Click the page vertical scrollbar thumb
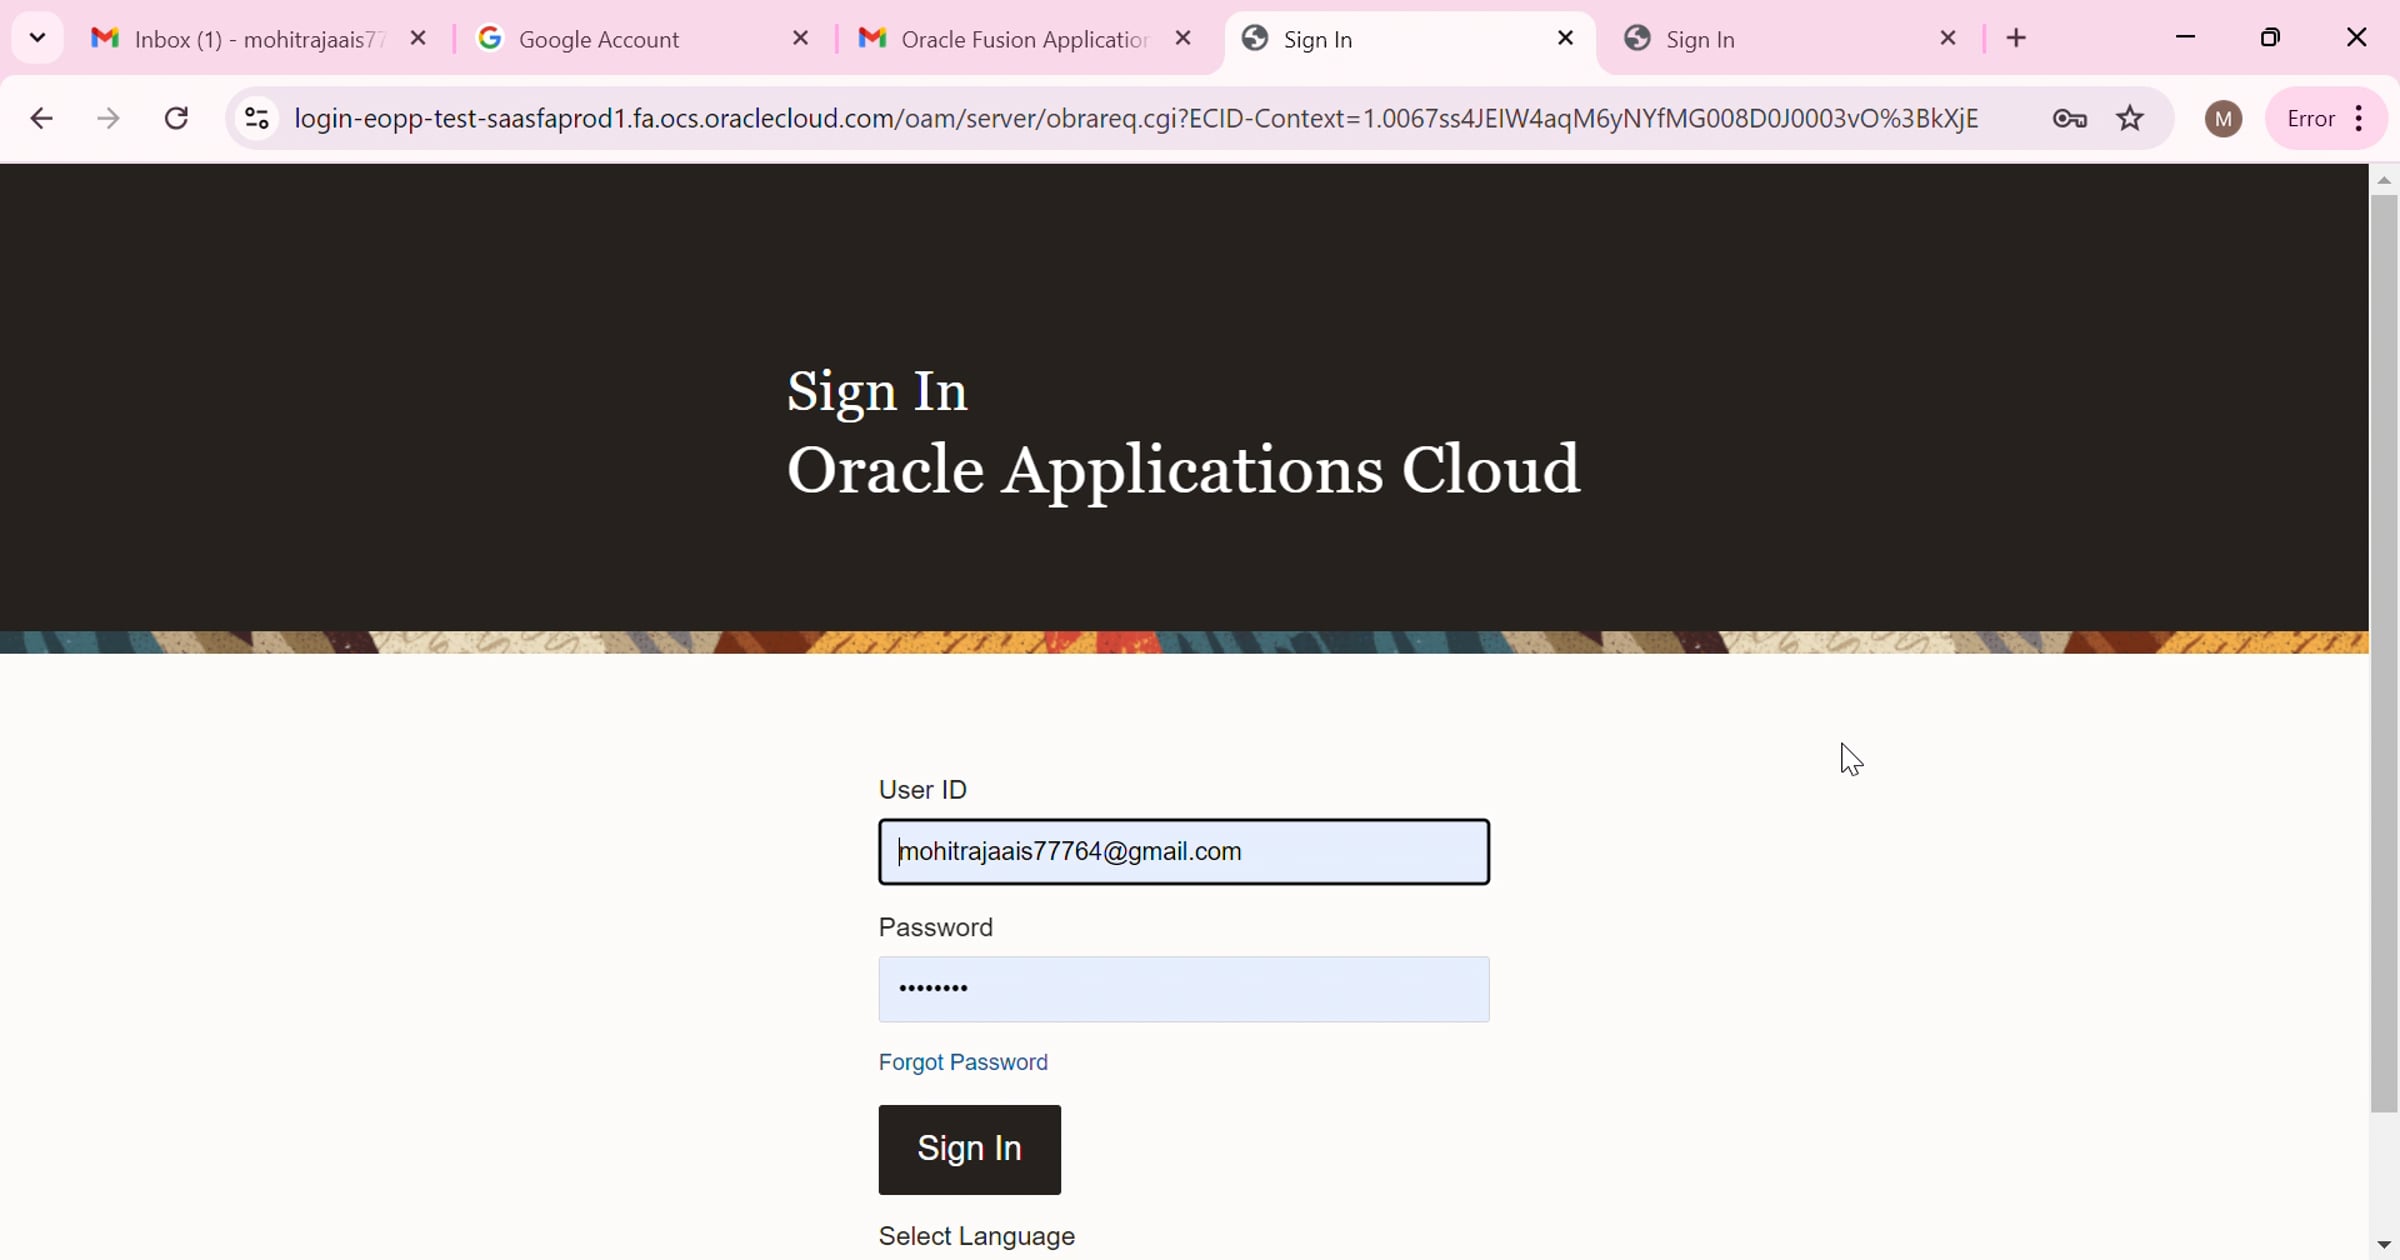Image resolution: width=2400 pixels, height=1260 pixels. click(x=2384, y=654)
